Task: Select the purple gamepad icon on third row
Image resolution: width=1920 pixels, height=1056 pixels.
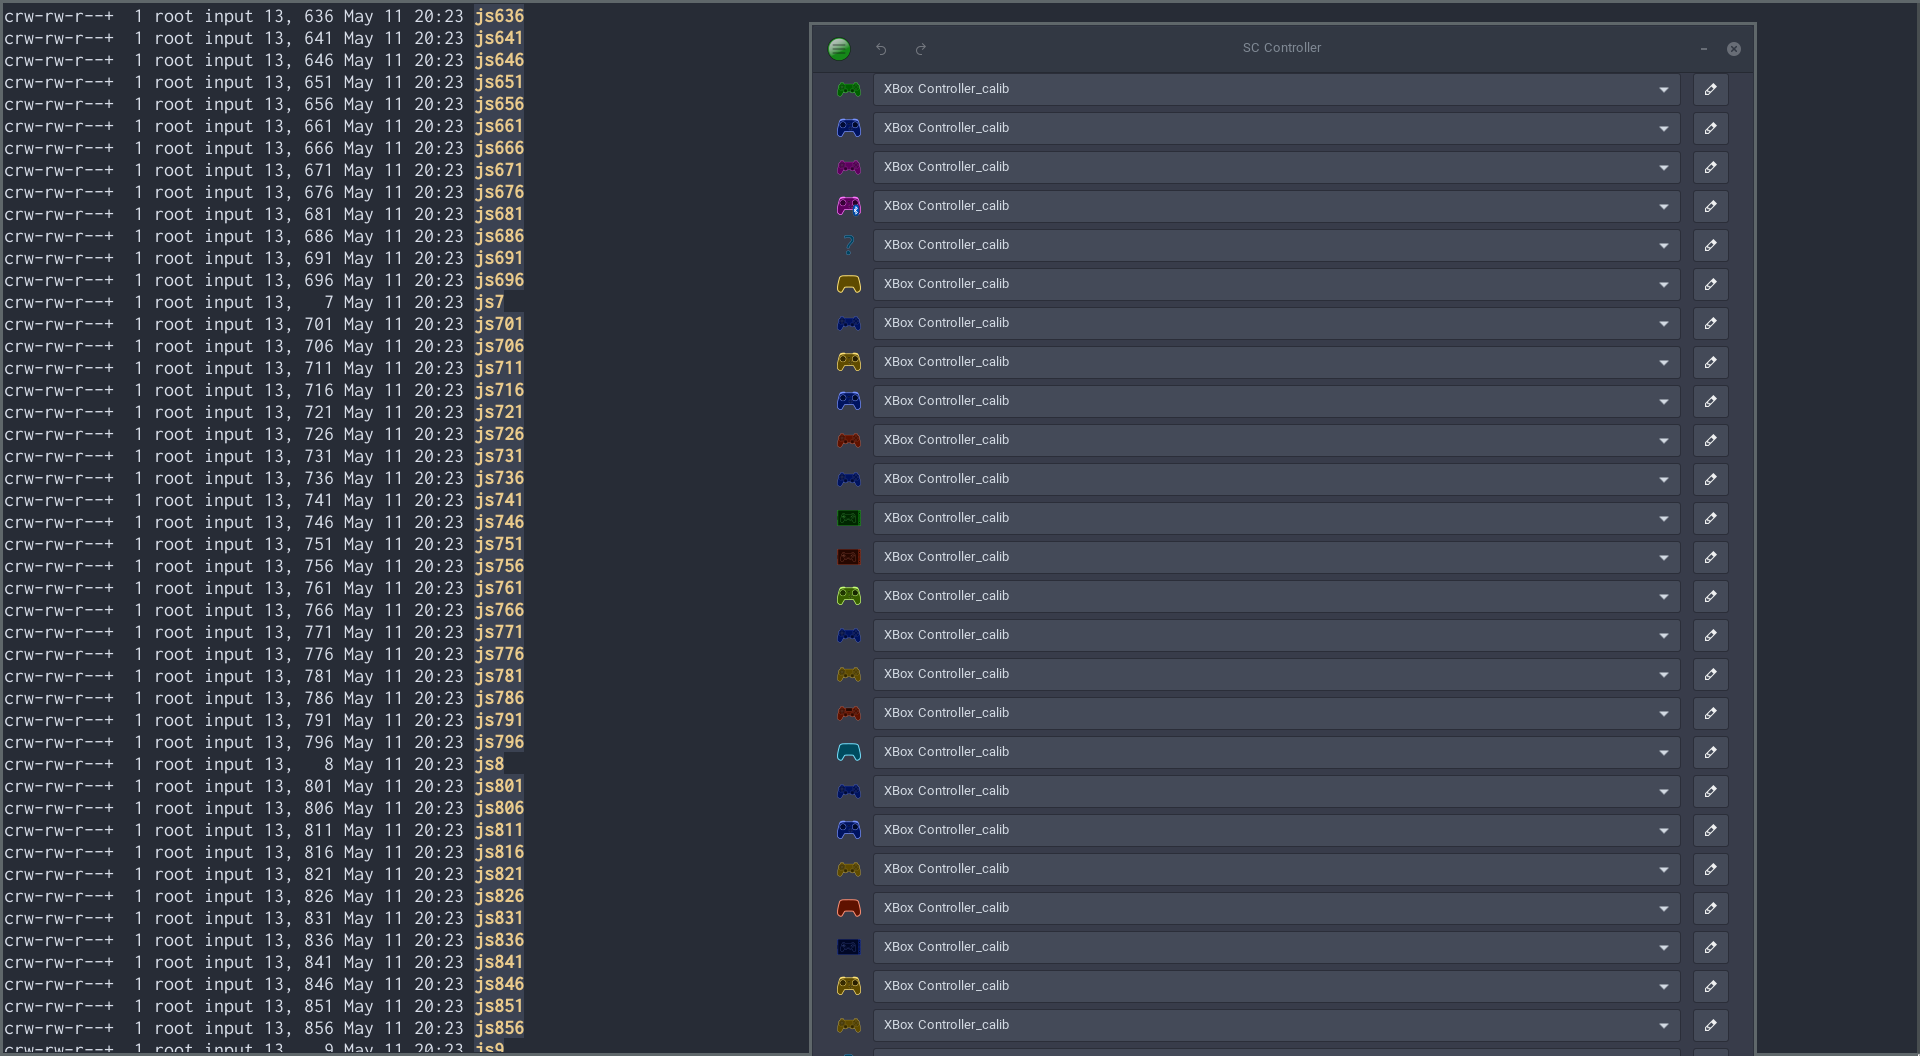Action: point(848,167)
